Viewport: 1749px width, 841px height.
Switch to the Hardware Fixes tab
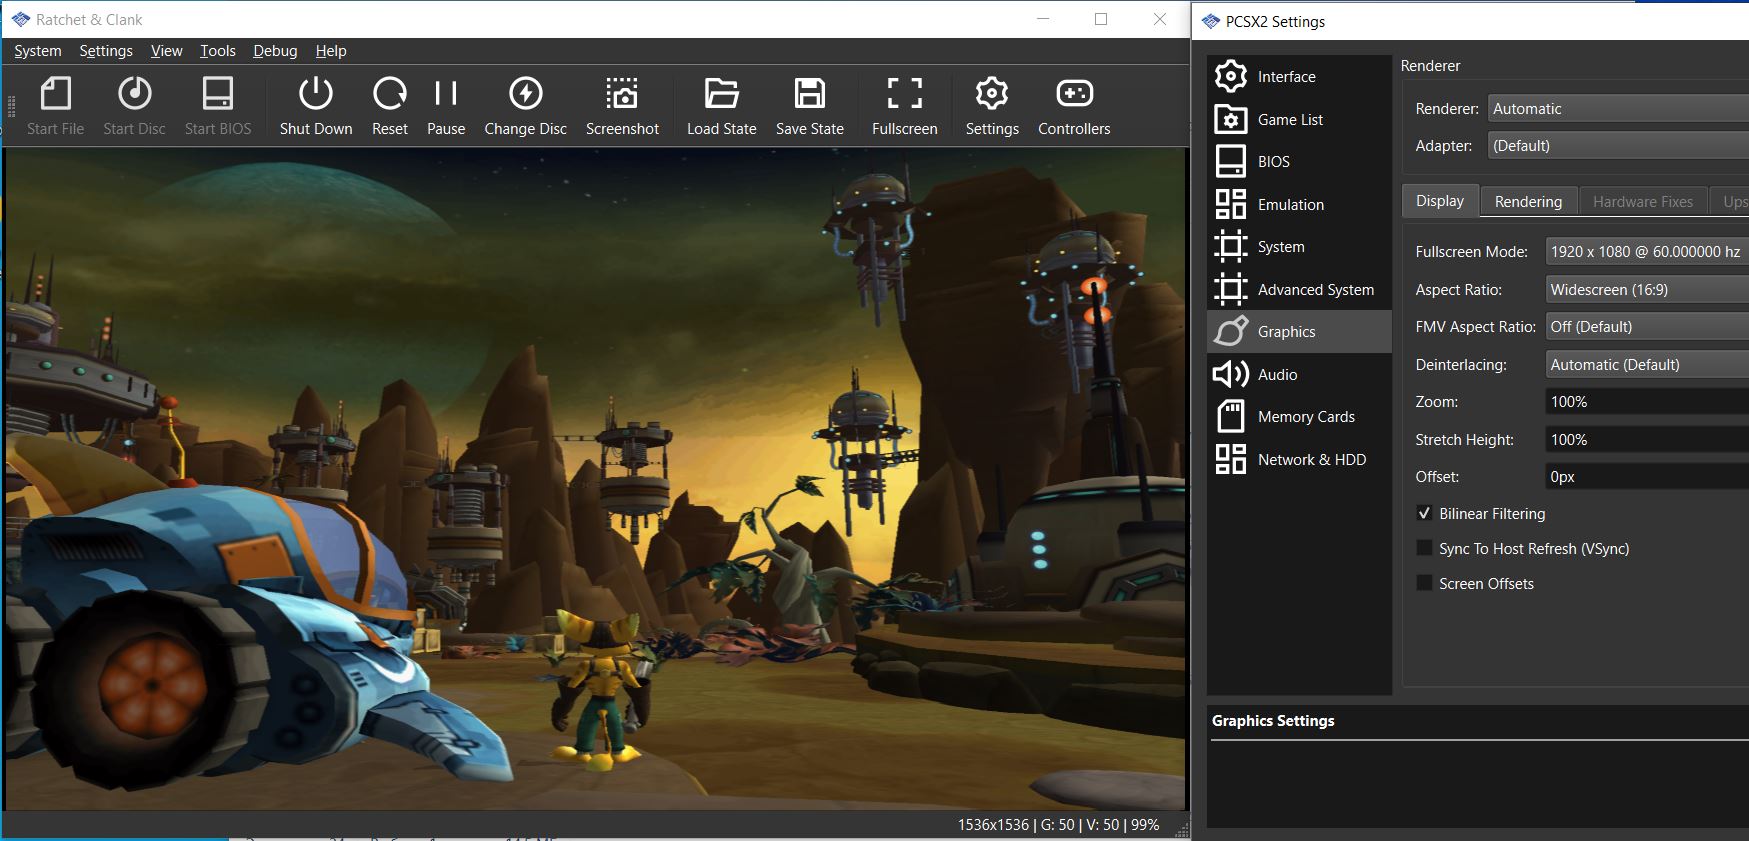(1643, 201)
